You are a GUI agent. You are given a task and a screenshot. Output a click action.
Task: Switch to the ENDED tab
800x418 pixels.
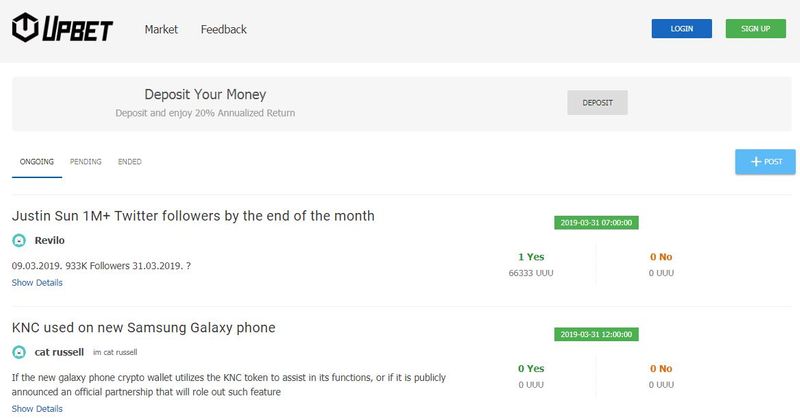point(129,161)
